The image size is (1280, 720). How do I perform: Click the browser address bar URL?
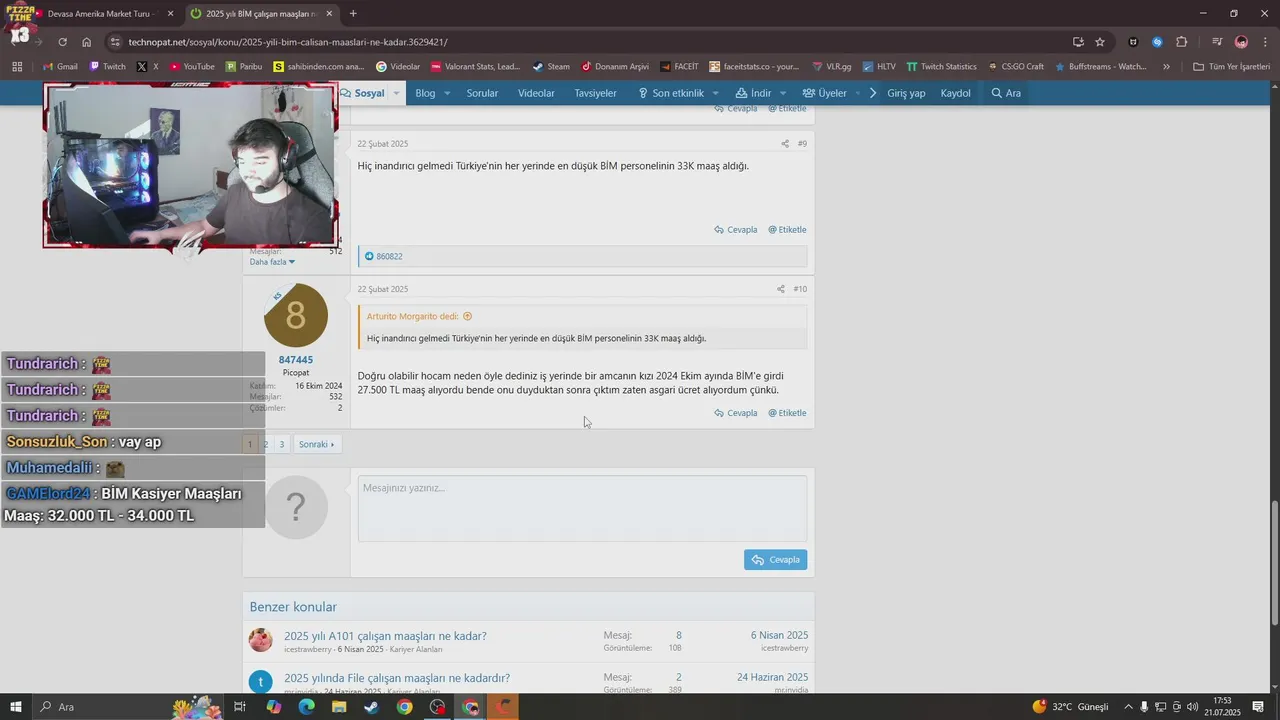(x=288, y=42)
